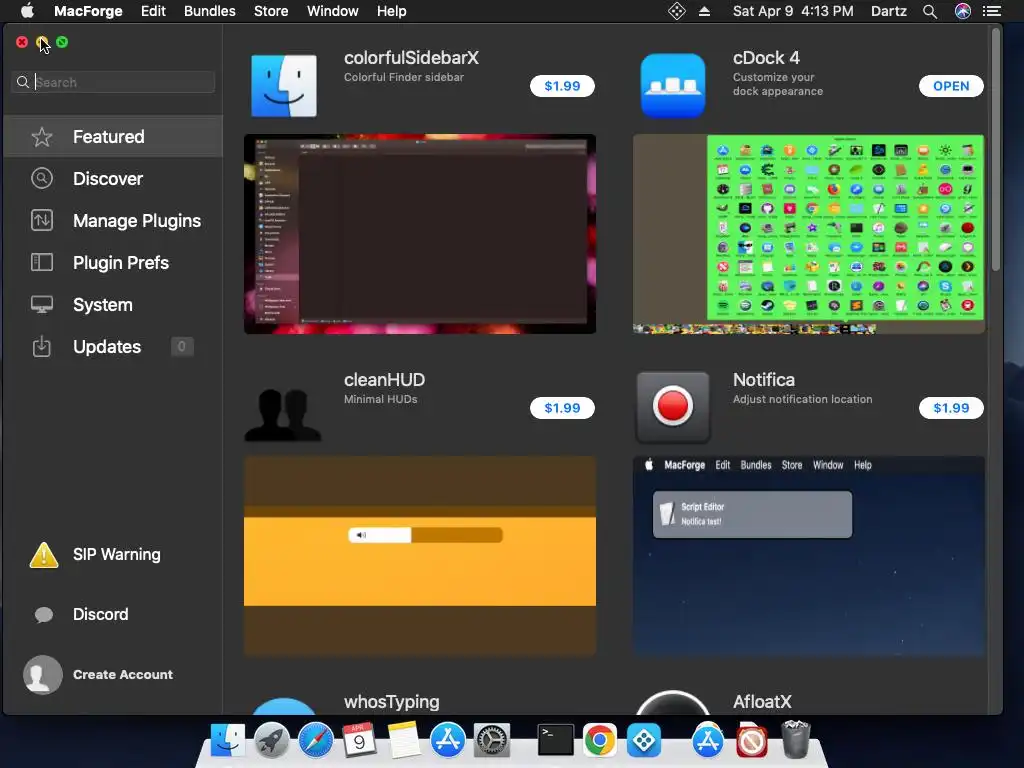Open Trash in the Dock
The width and height of the screenshot is (1024, 768).
[x=795, y=739]
